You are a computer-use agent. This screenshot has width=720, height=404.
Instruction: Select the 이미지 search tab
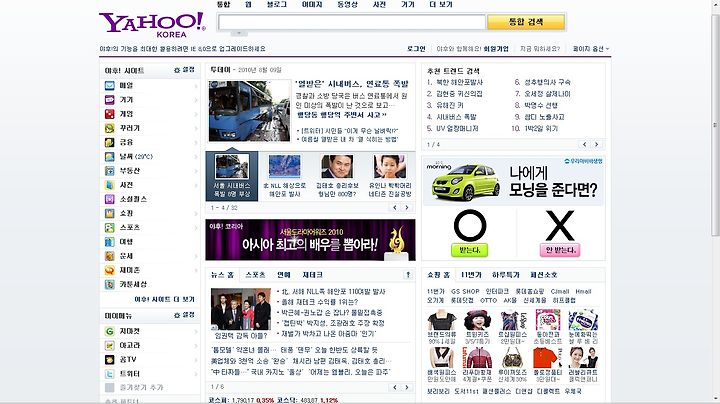(312, 4)
